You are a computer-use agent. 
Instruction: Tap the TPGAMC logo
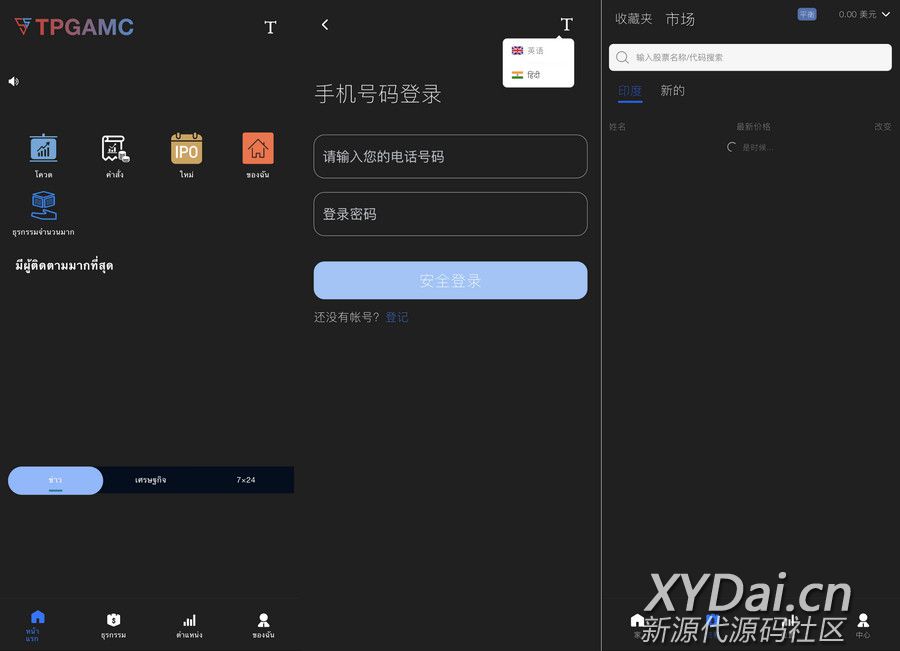pyautogui.click(x=74, y=27)
